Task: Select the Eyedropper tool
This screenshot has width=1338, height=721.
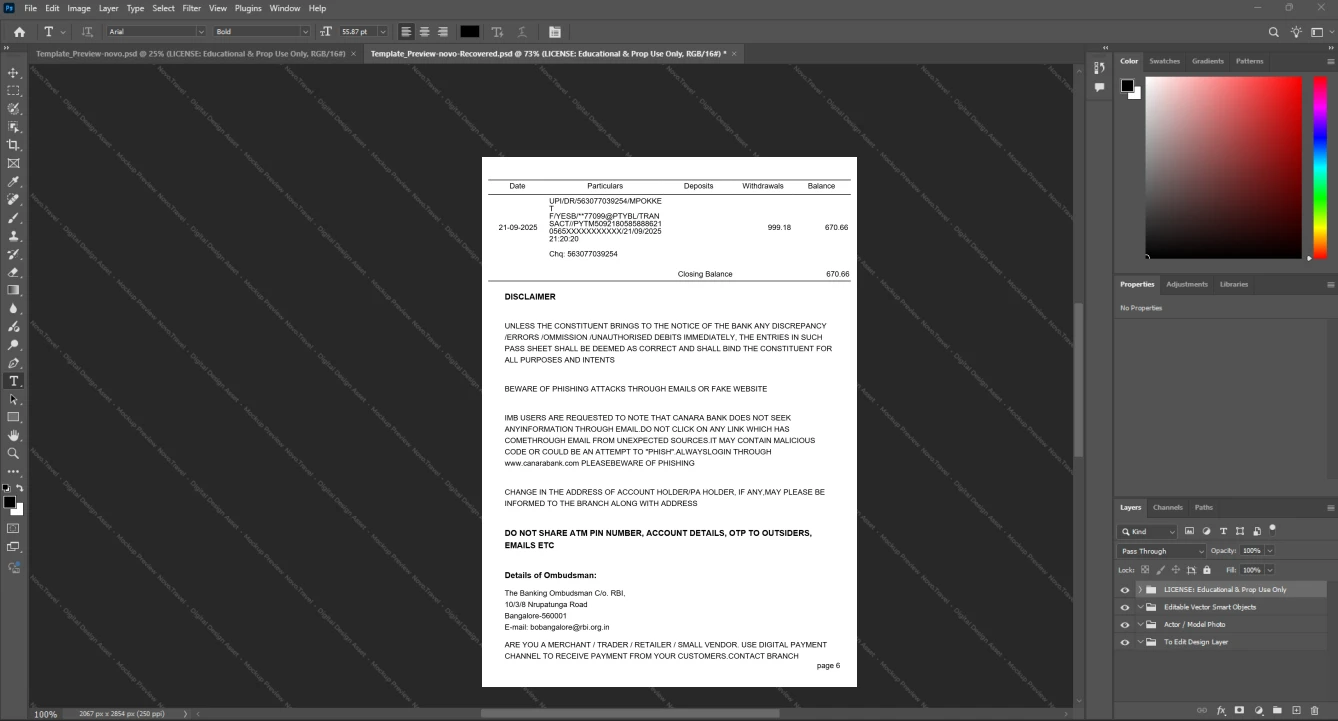Action: pyautogui.click(x=13, y=182)
